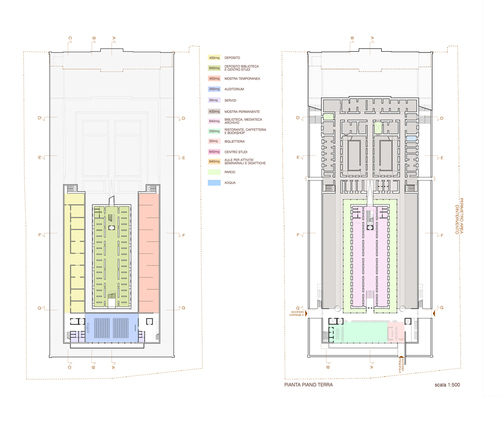Click the pale pink BIGLIETTERIA legend swatch
Viewport: 500px width, 422px height.
[x=214, y=141]
